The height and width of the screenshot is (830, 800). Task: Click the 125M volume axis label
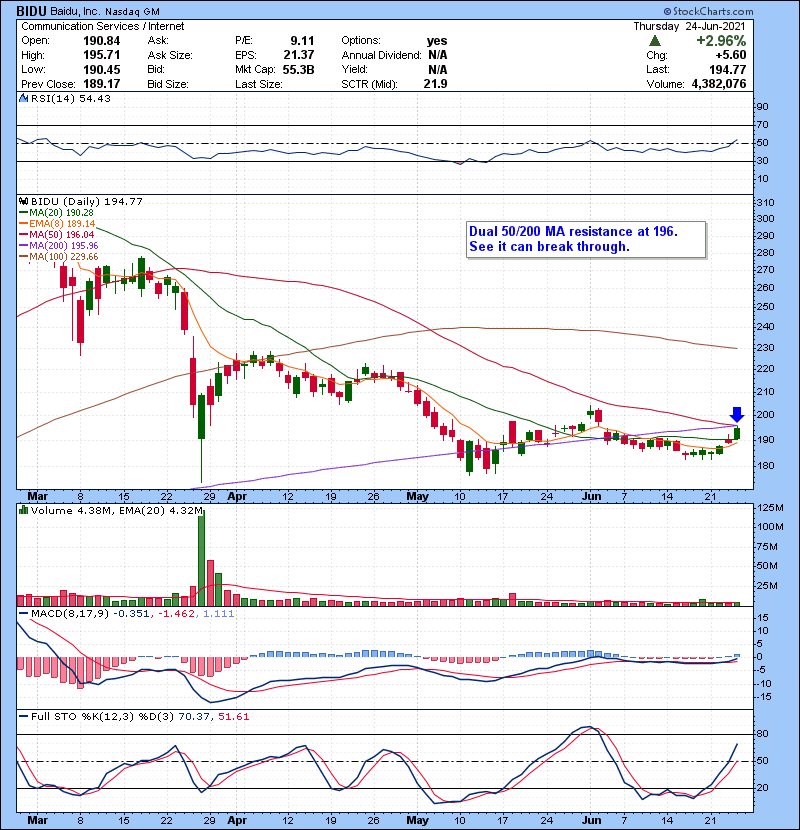coord(770,508)
